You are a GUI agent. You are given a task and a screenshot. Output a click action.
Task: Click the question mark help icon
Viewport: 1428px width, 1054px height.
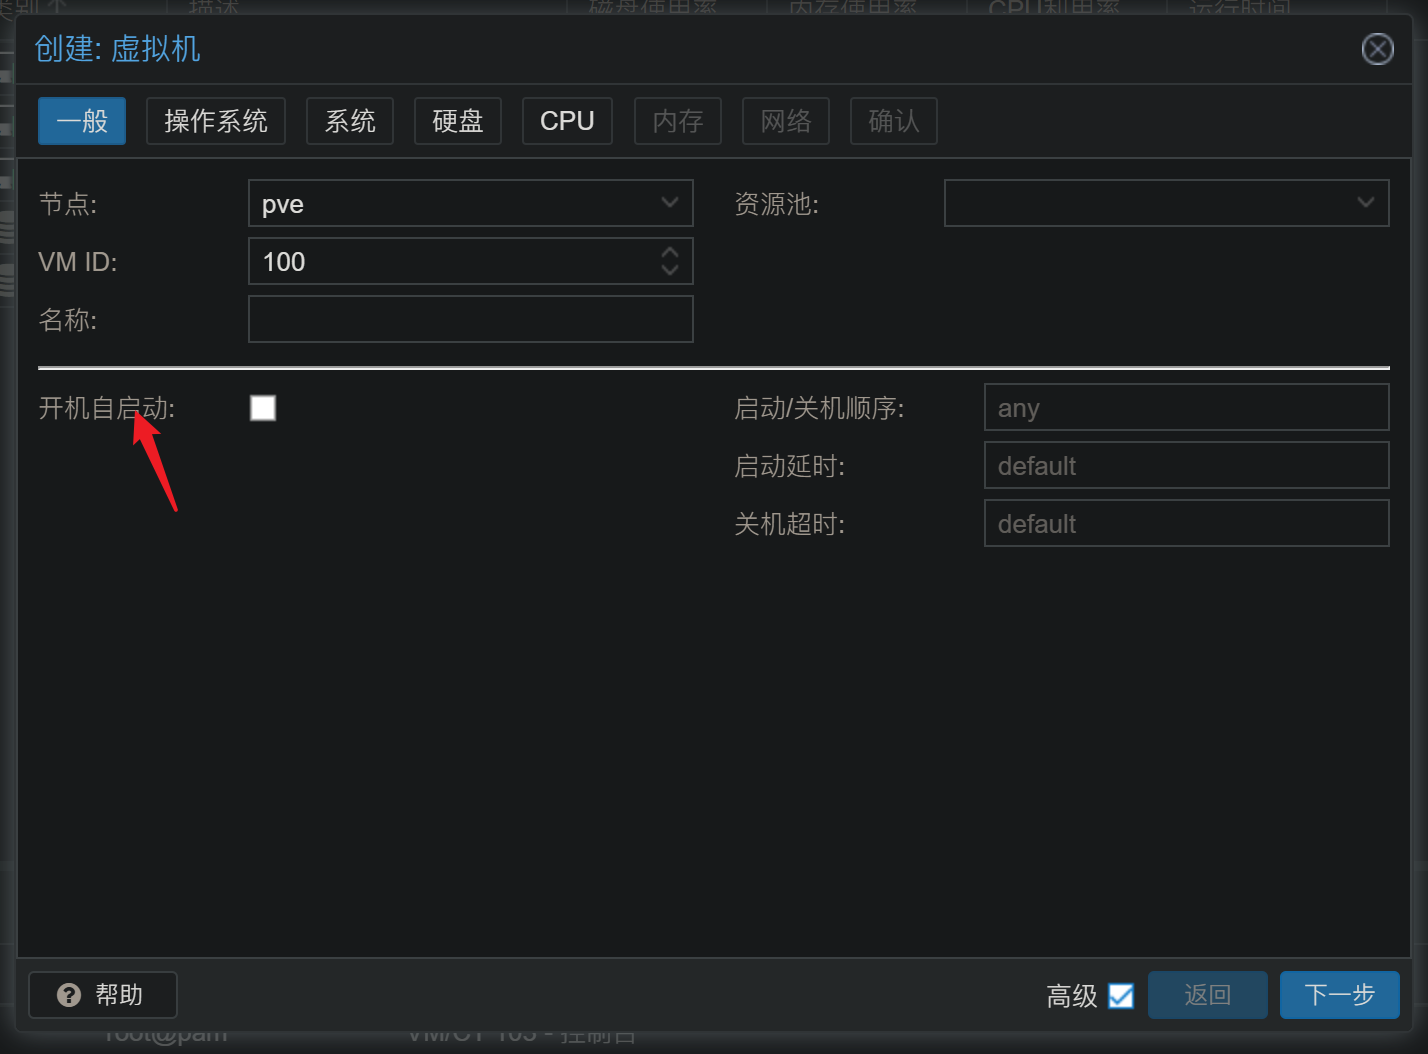69,995
